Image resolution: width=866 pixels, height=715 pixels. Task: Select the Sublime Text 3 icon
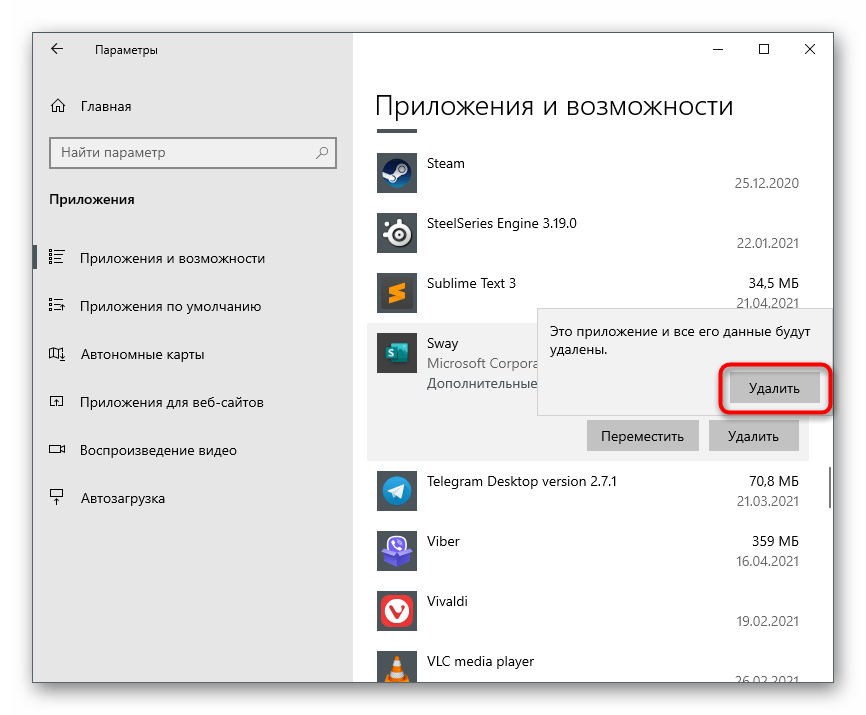[397, 293]
